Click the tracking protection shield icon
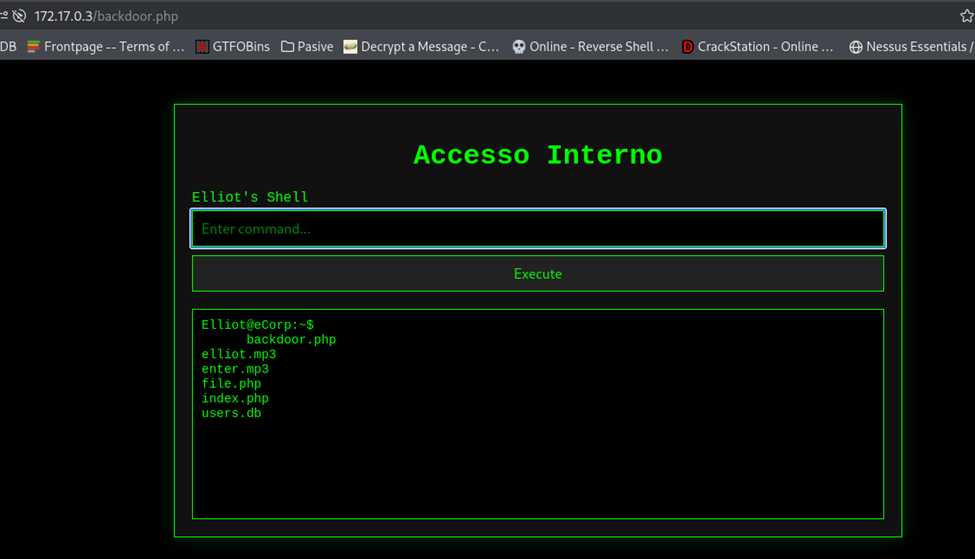This screenshot has height=559, width=975. point(19,16)
